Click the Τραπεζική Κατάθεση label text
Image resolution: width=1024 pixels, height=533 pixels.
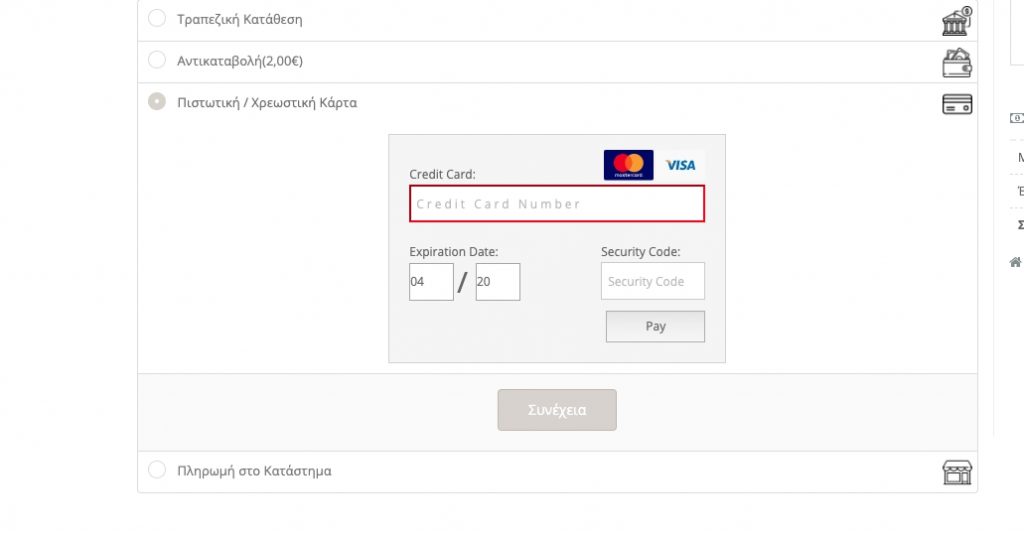[240, 20]
